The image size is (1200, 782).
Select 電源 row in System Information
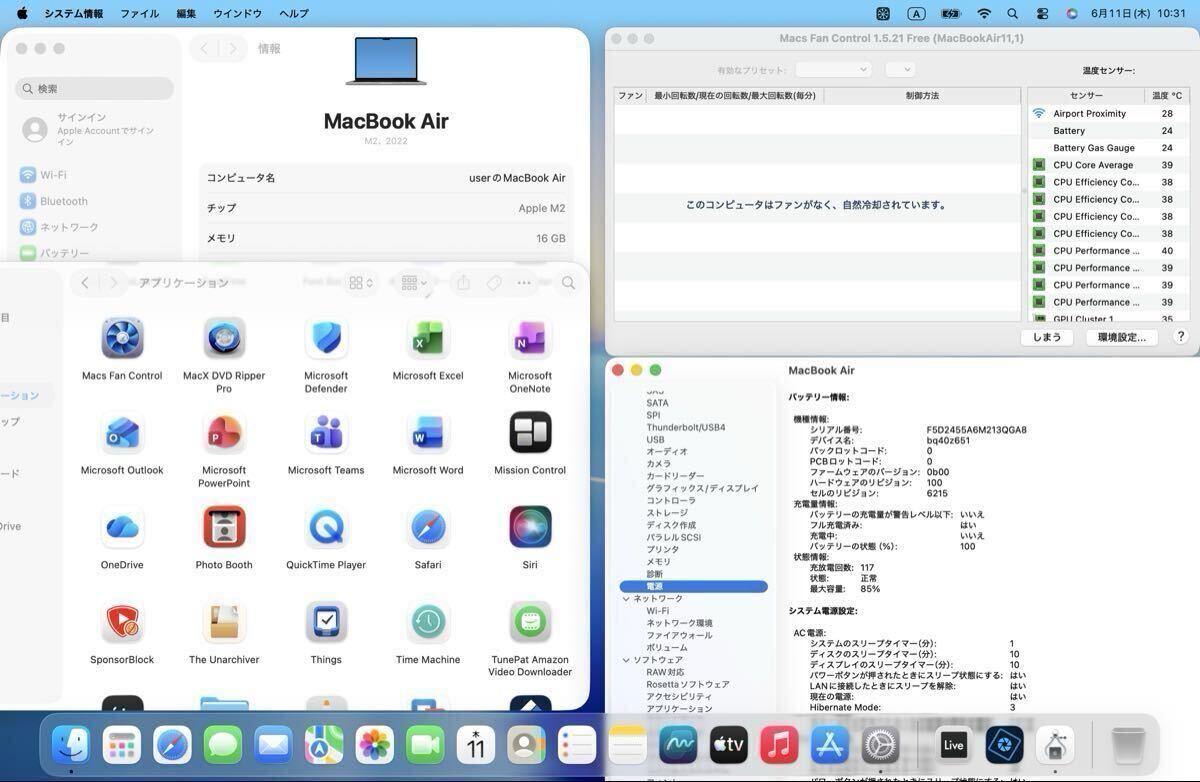[x=694, y=587]
